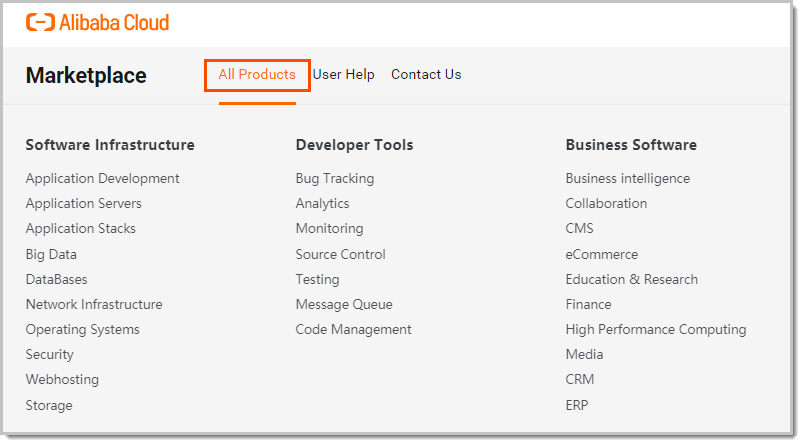This screenshot has width=803, height=445.
Task: Open Bug Tracking tools
Action: pyautogui.click(x=334, y=179)
